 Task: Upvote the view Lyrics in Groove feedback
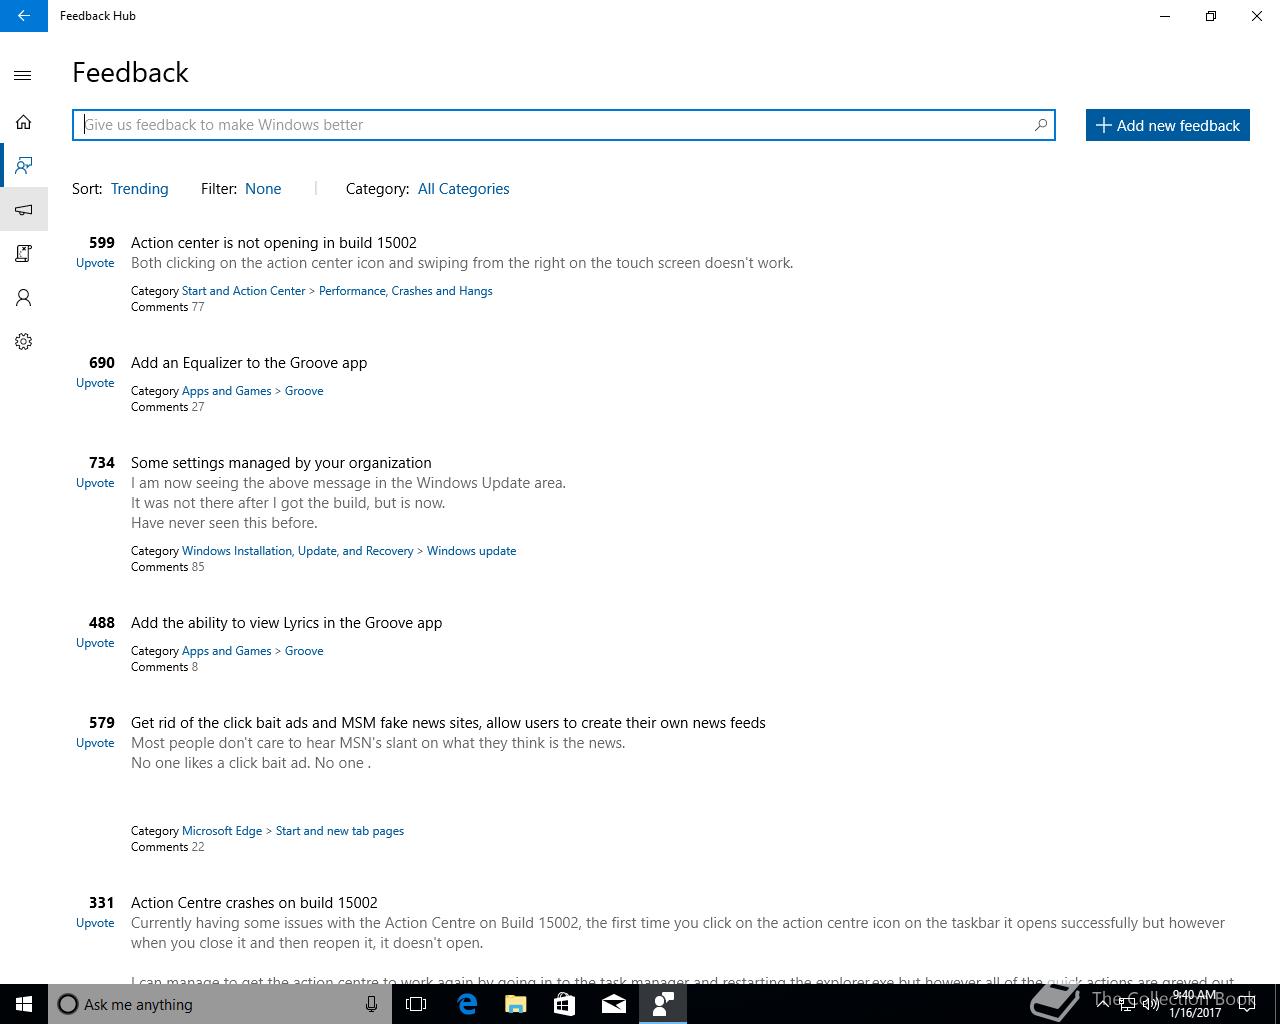point(95,643)
